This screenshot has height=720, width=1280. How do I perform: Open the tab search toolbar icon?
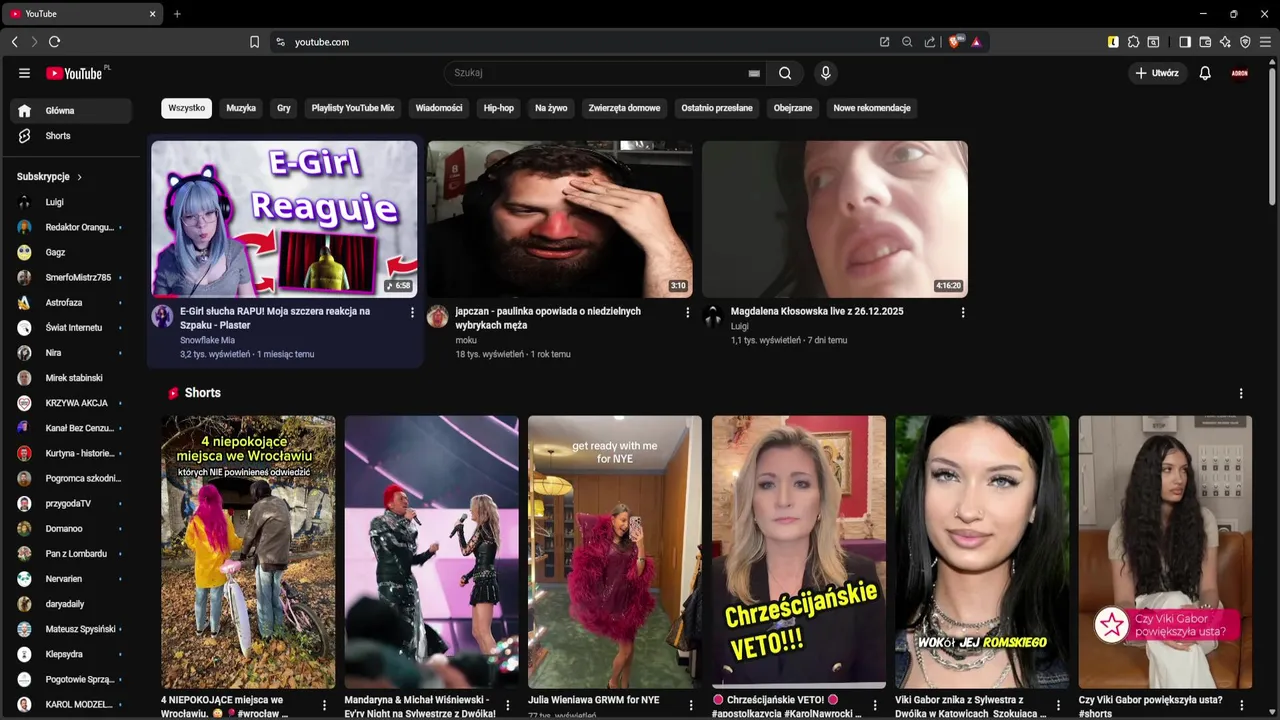pyautogui.click(x=1153, y=42)
